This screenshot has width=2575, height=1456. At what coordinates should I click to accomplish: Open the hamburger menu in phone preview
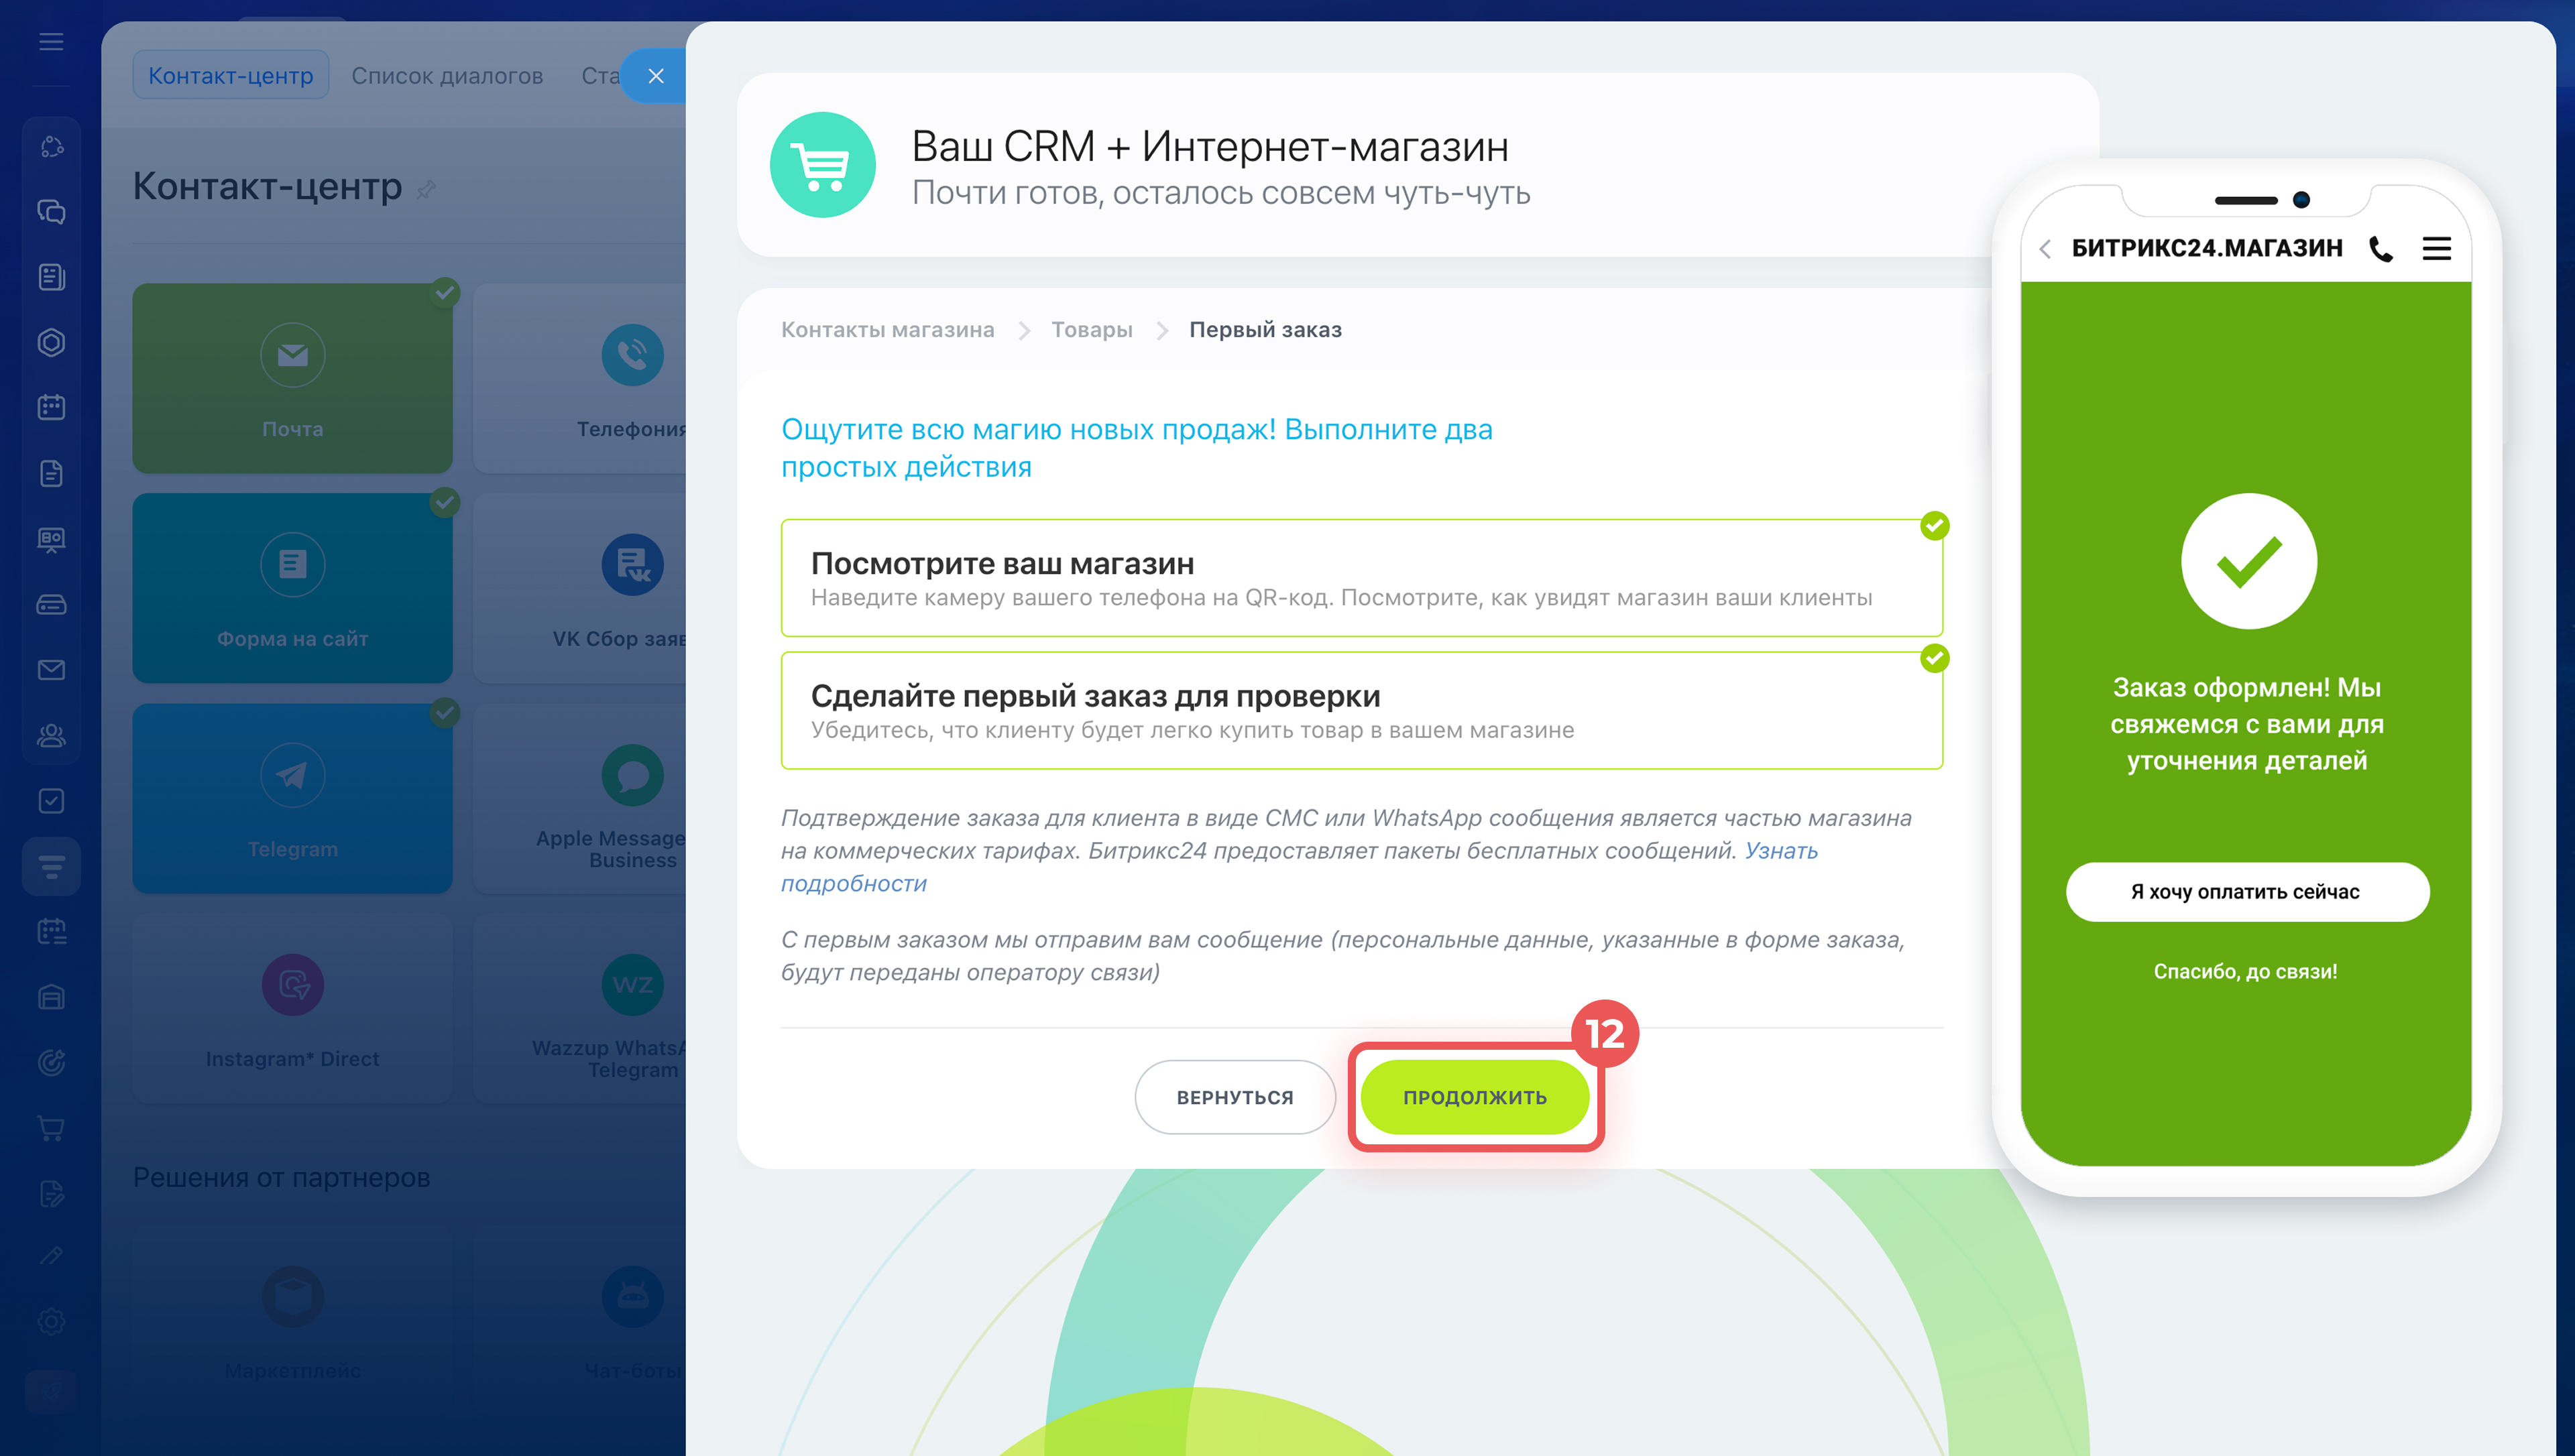(x=2436, y=249)
